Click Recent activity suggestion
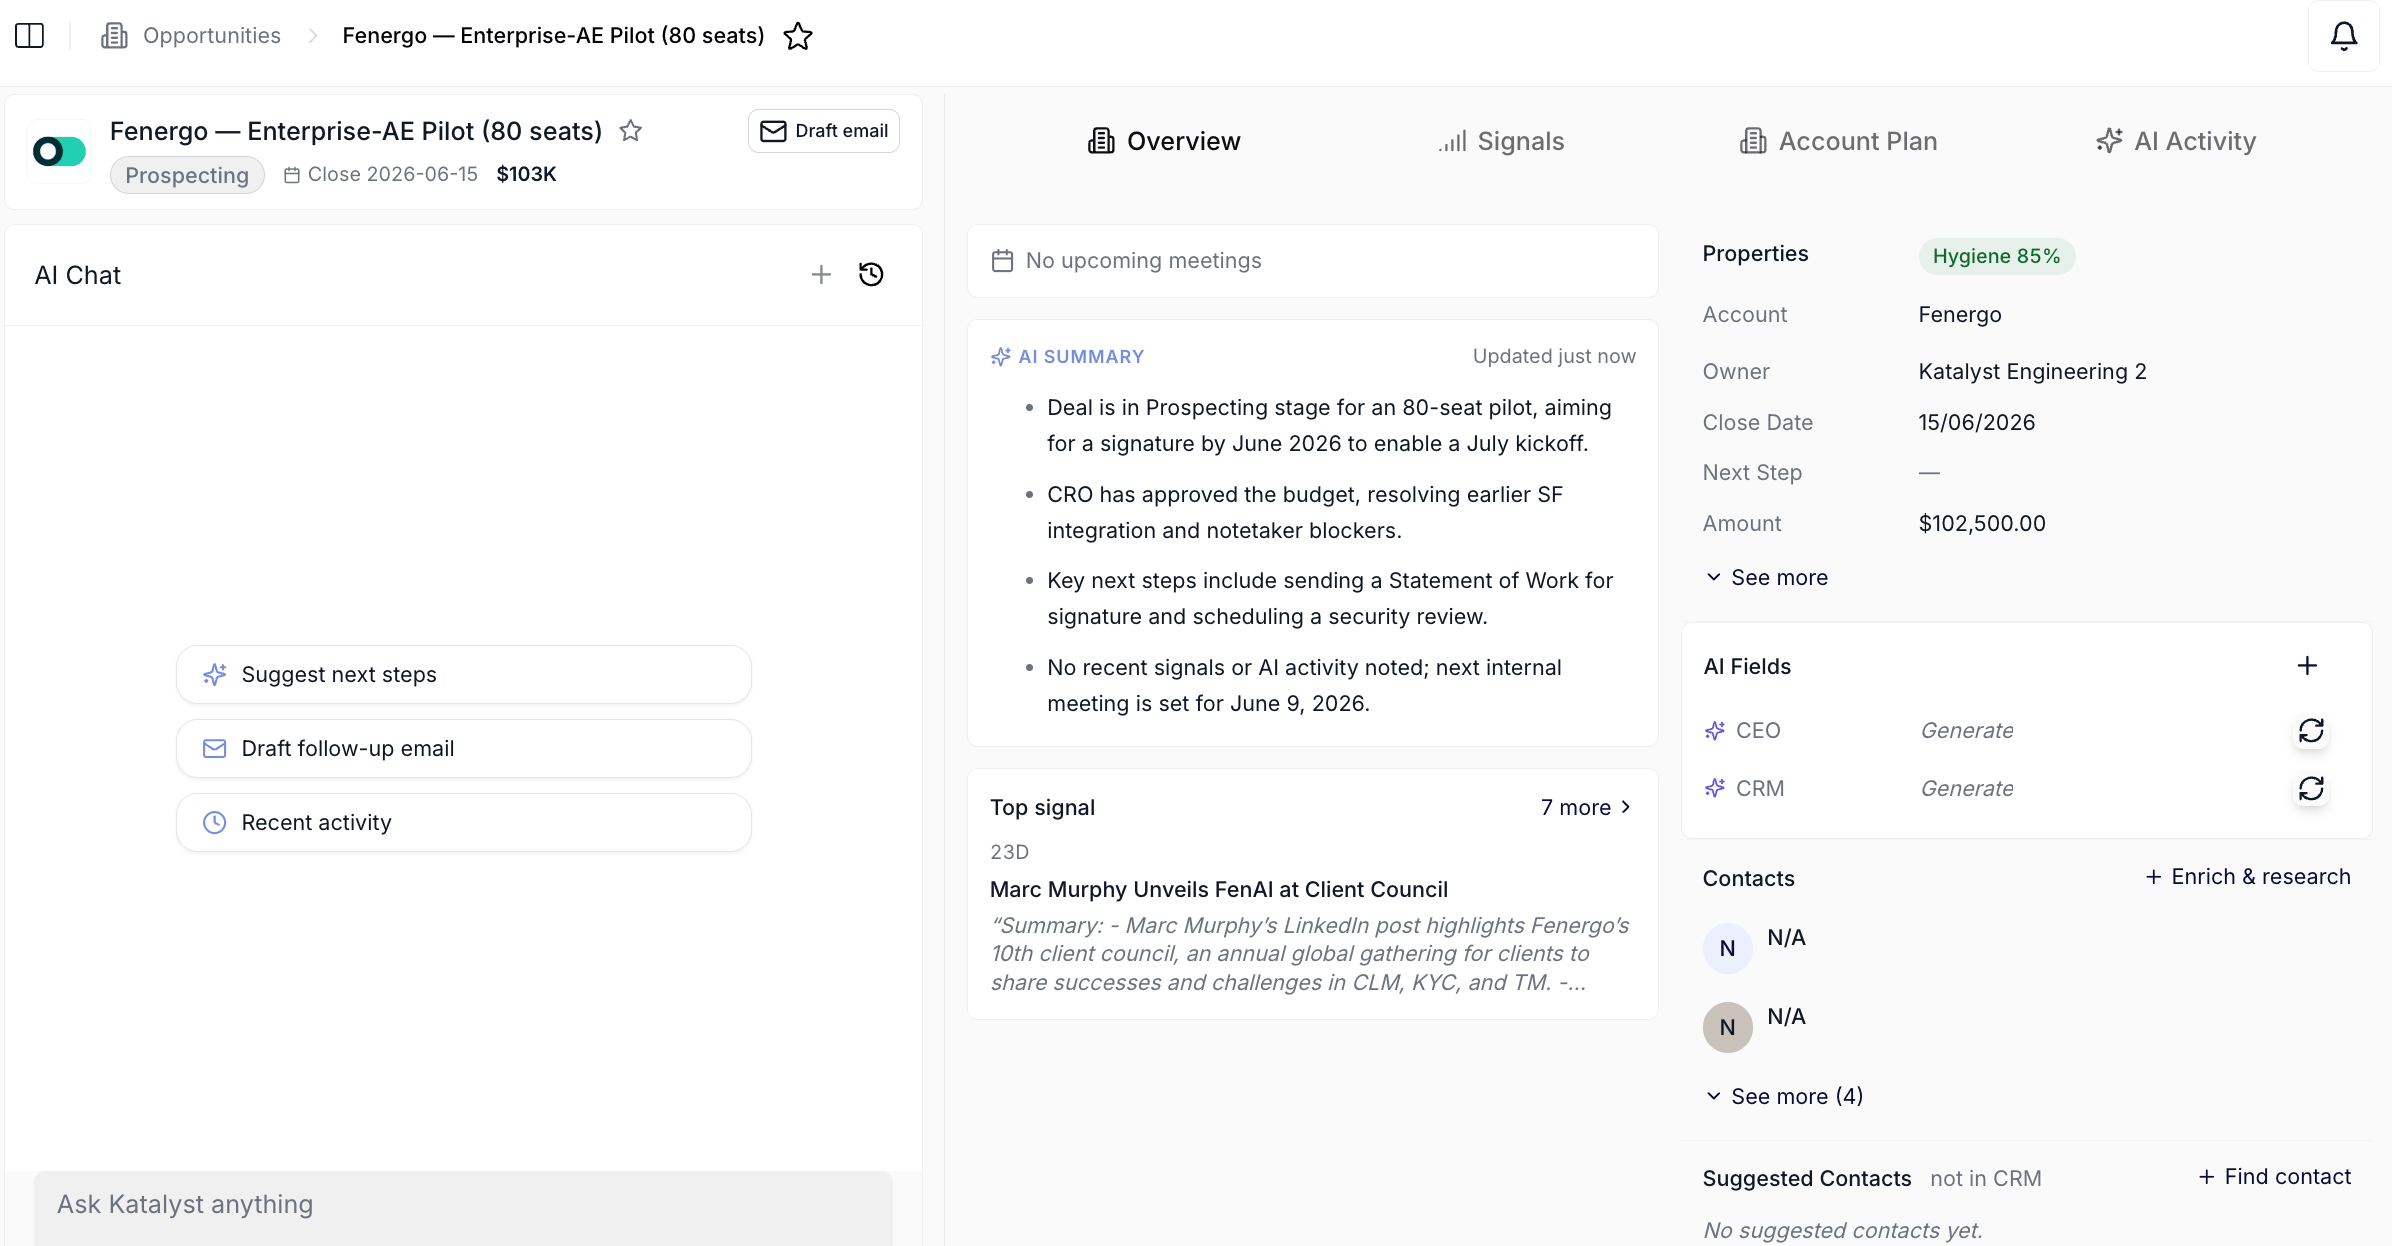This screenshot has height=1246, width=2392. (x=464, y=823)
